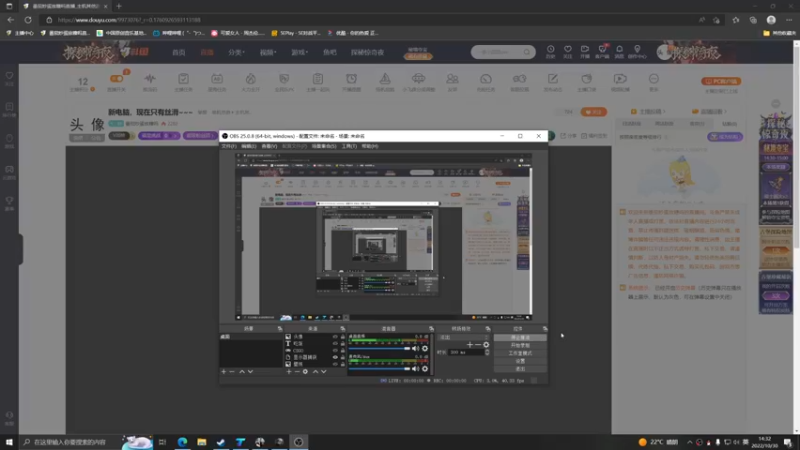The image size is (800, 450).
Task: Open Microsoft Edge from the taskbar
Action: tap(182, 442)
